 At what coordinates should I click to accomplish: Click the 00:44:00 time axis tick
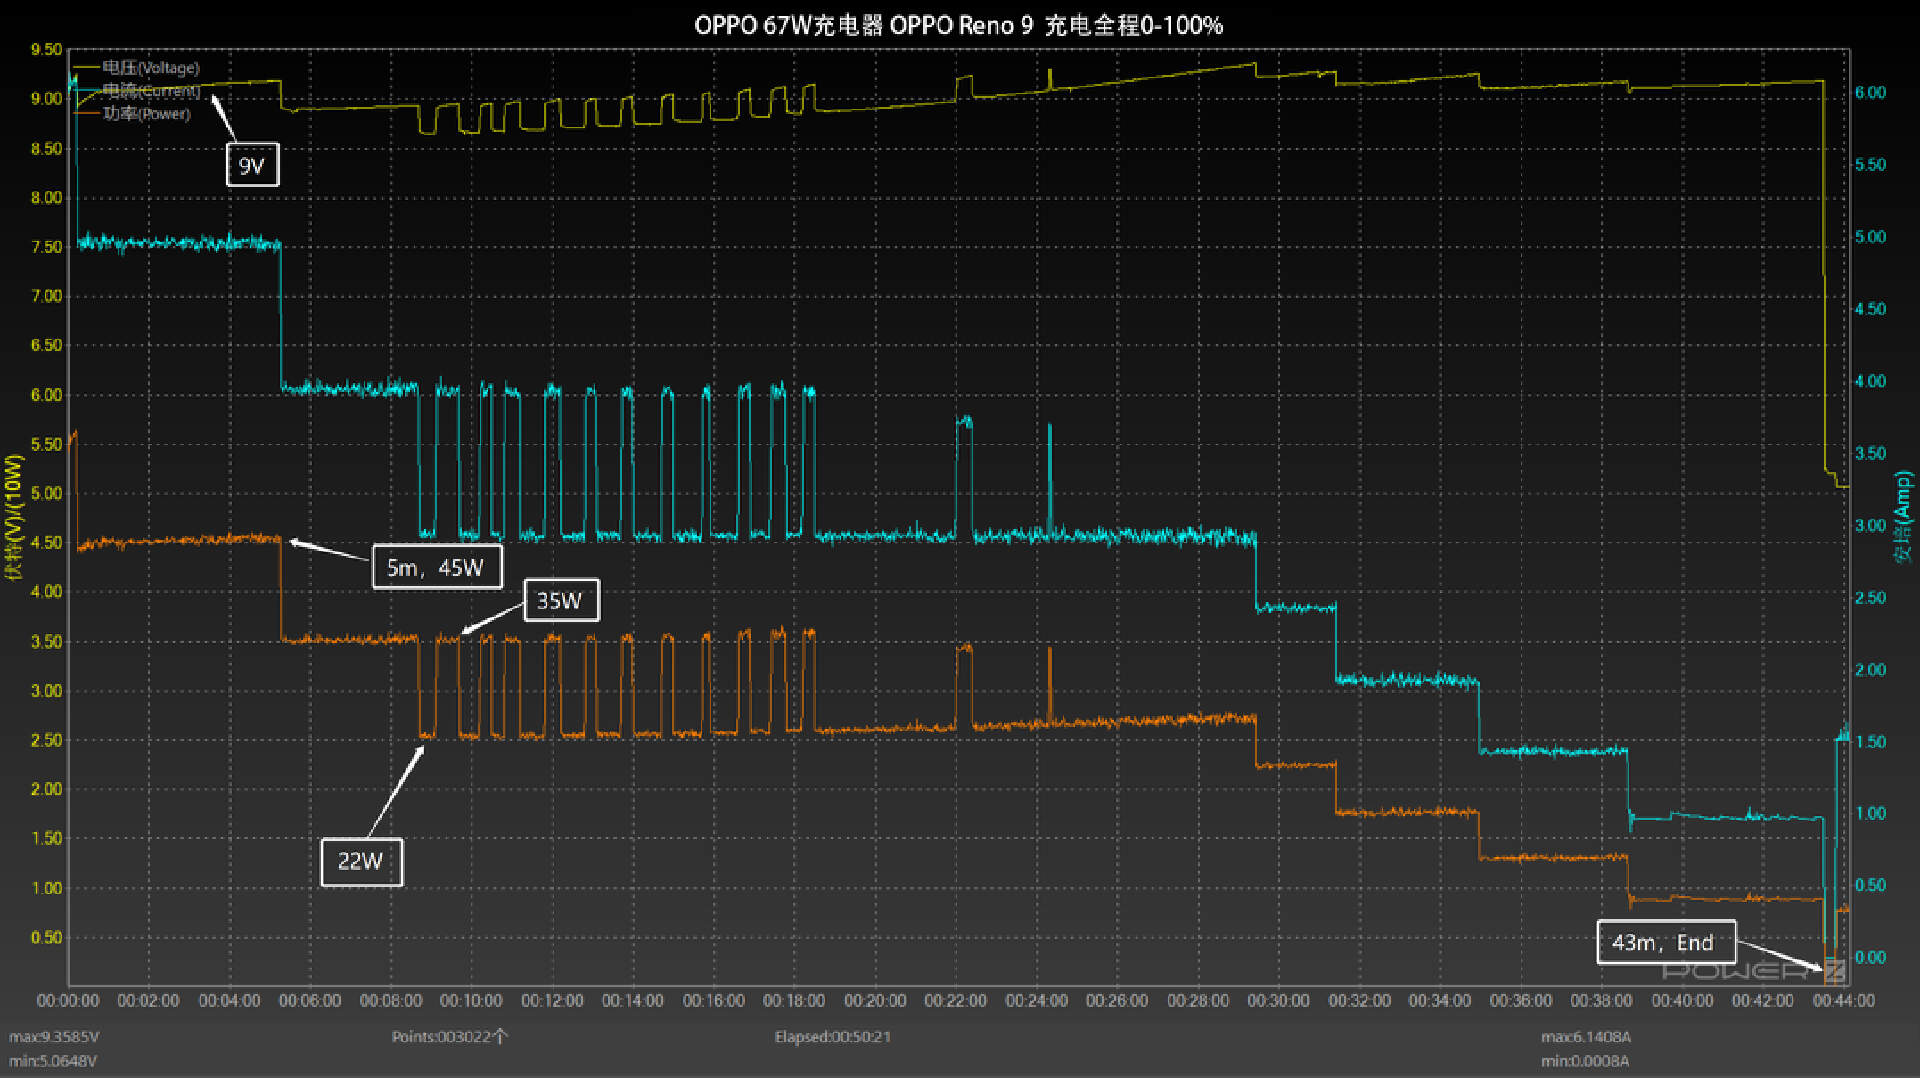tap(1843, 1001)
